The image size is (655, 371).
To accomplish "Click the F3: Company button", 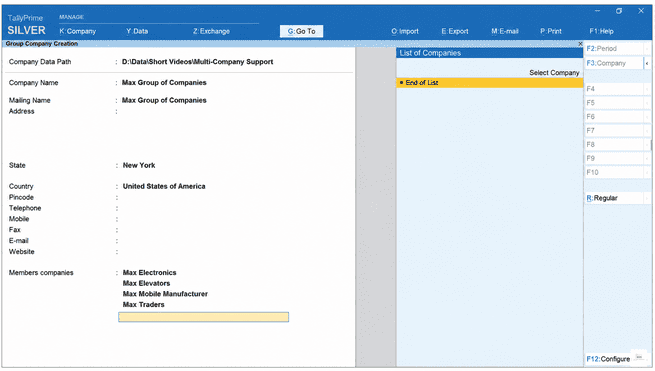I will click(x=614, y=63).
